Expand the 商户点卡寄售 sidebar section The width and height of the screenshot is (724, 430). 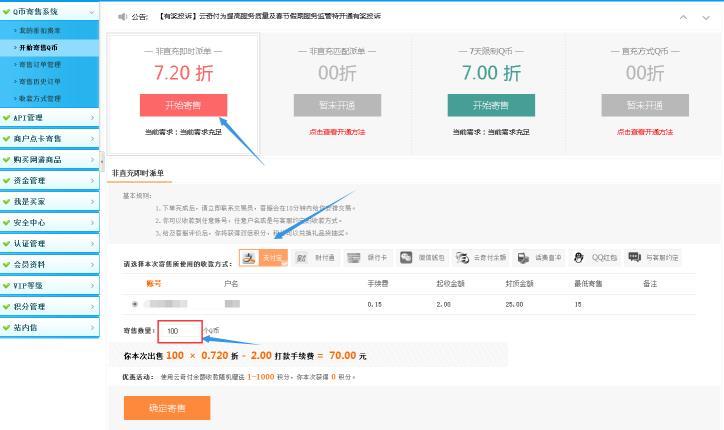tap(92, 139)
